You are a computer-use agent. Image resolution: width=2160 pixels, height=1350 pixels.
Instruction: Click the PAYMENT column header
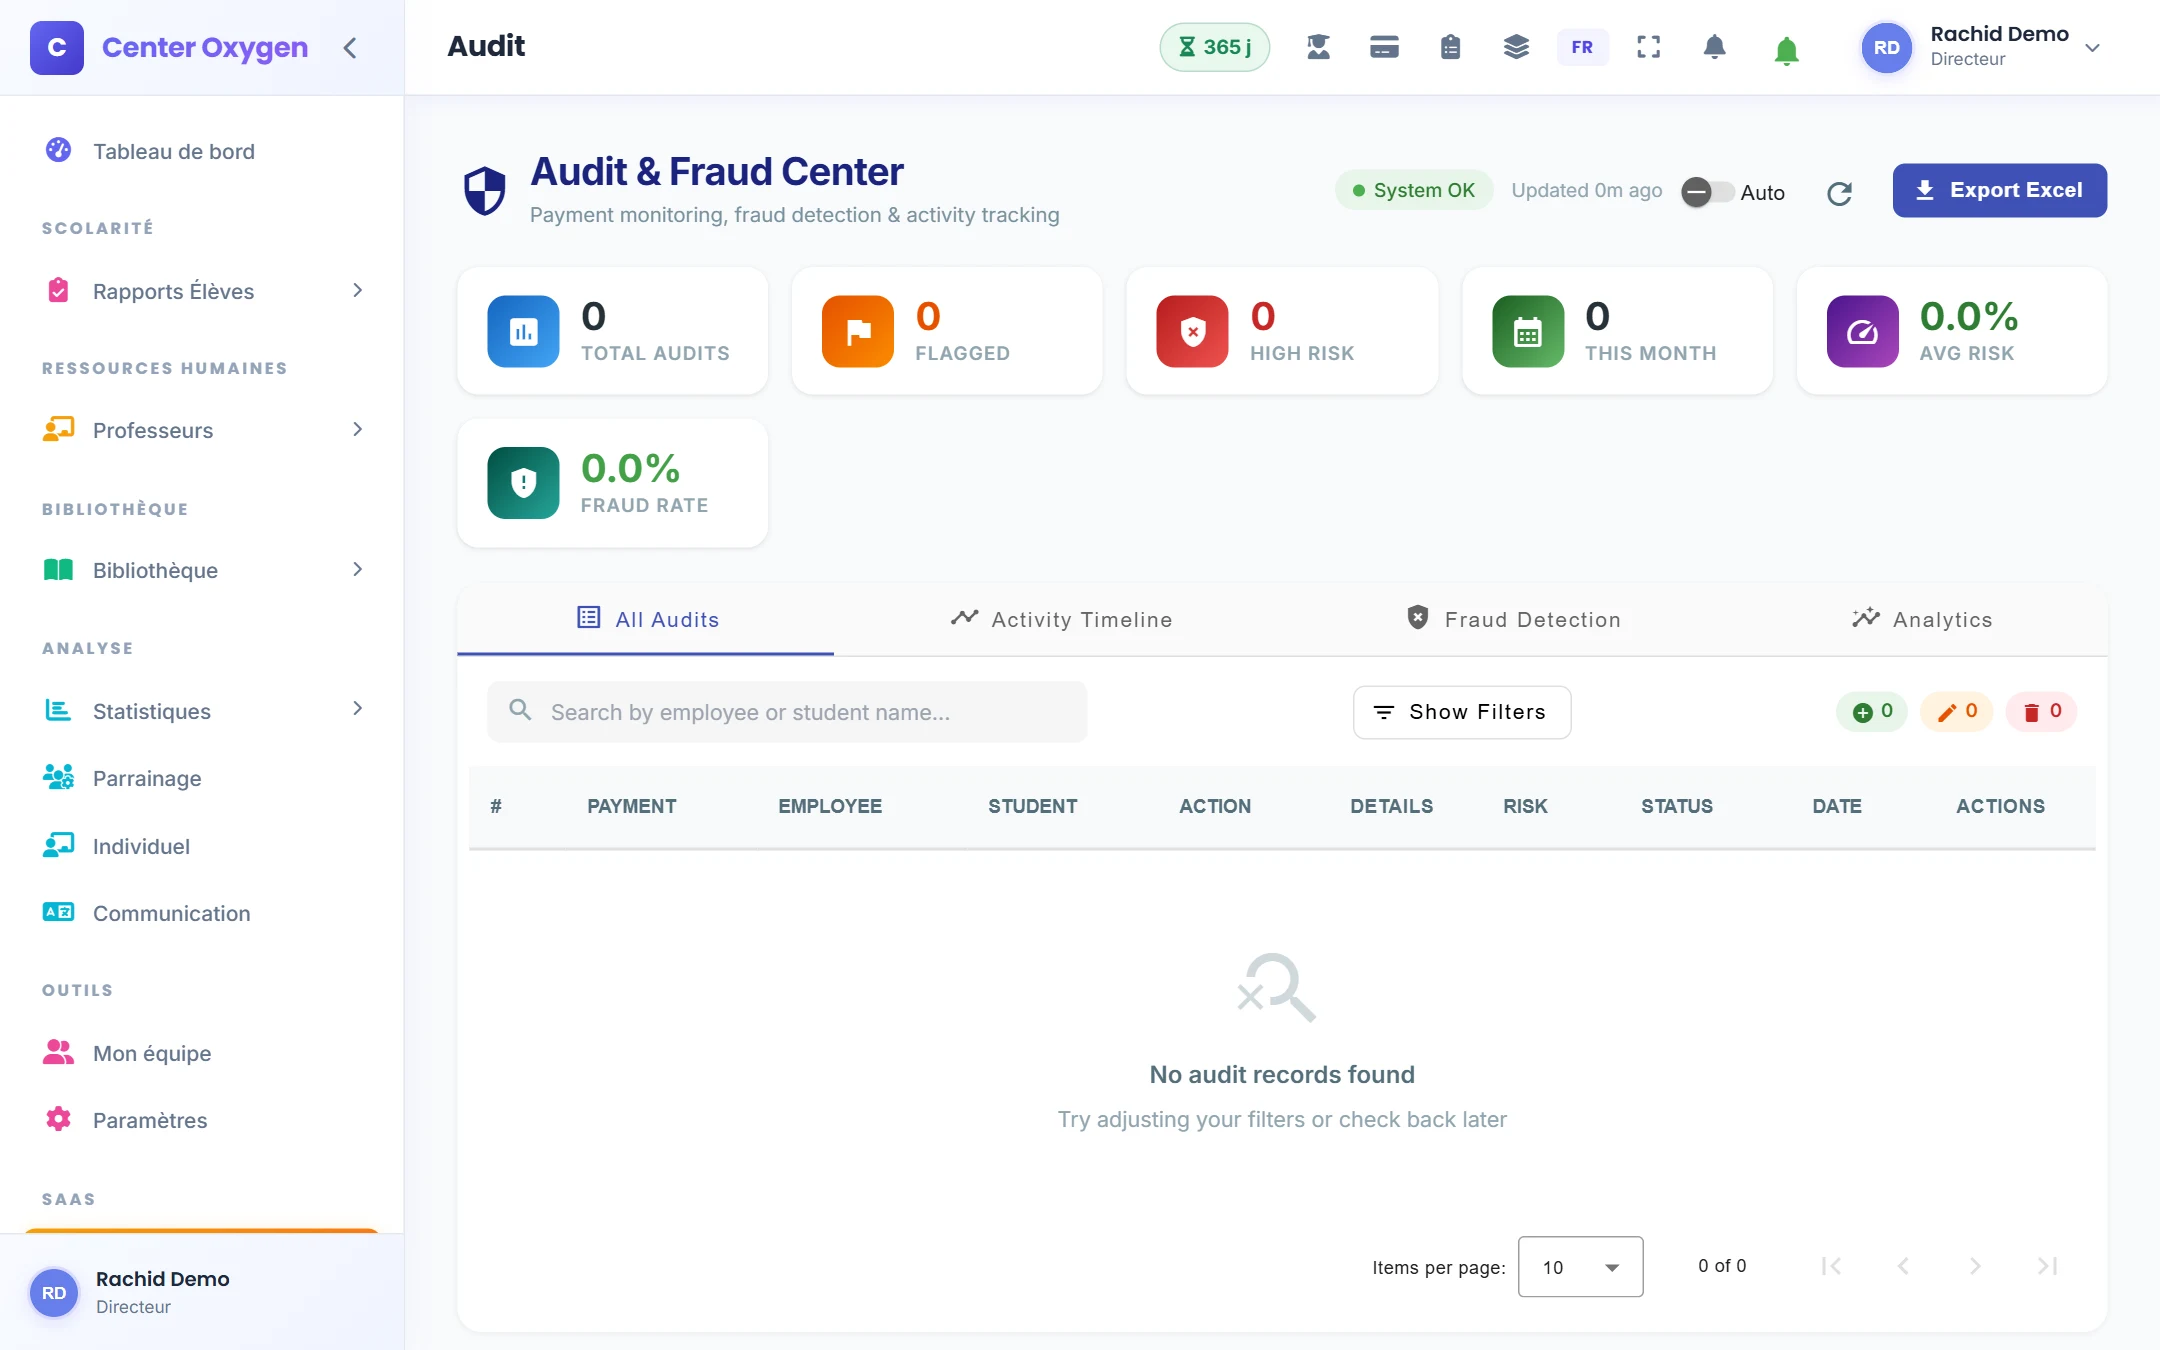(632, 806)
